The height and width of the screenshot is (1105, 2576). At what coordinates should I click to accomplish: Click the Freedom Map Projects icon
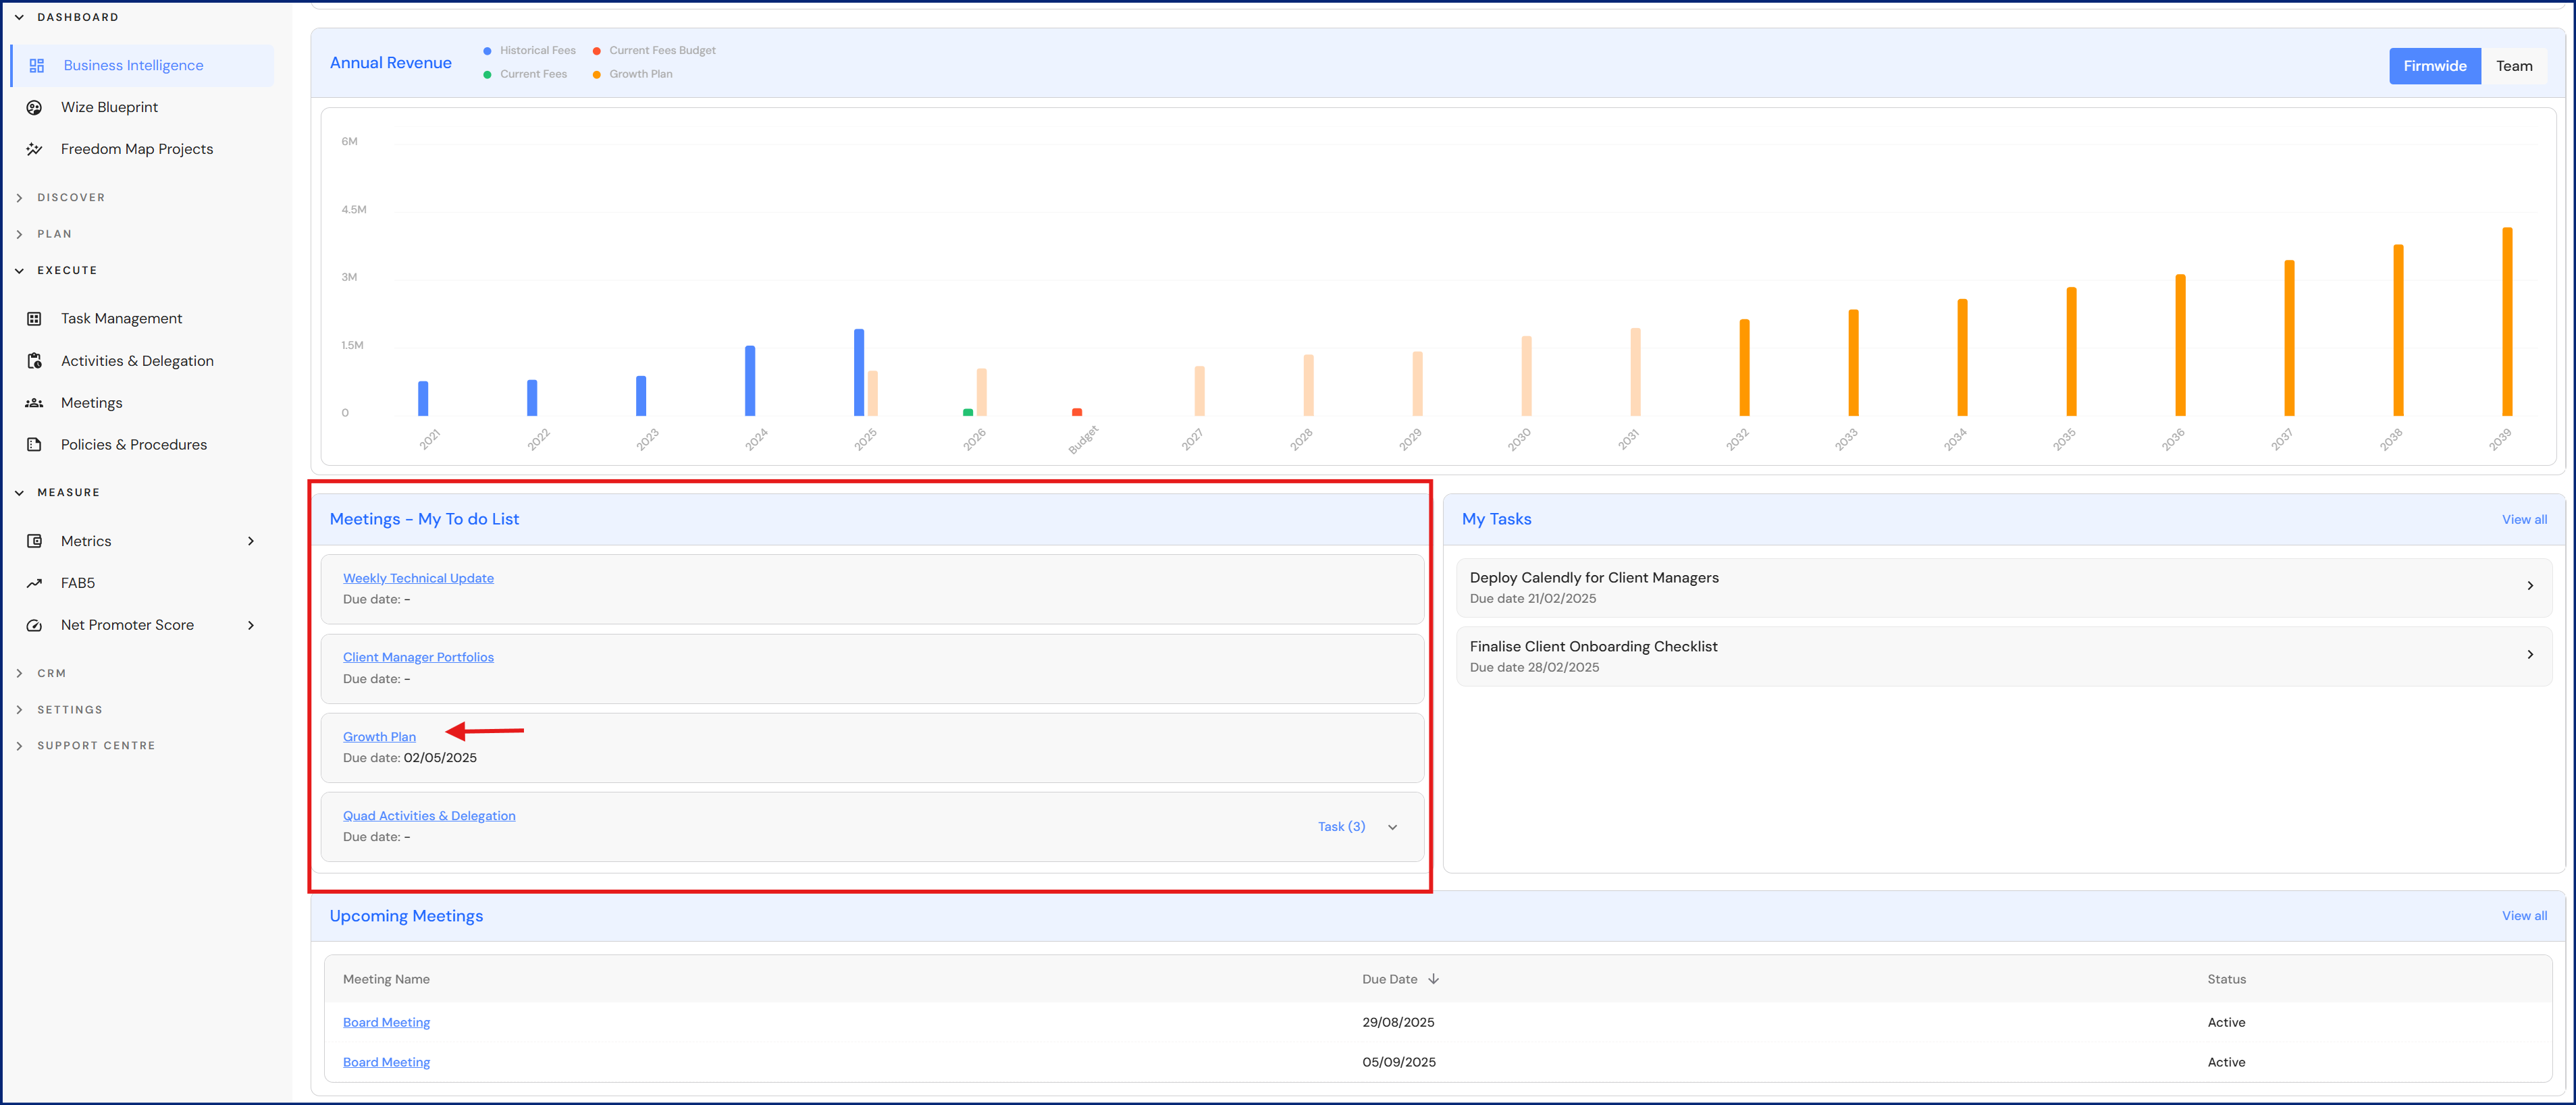pos(34,150)
